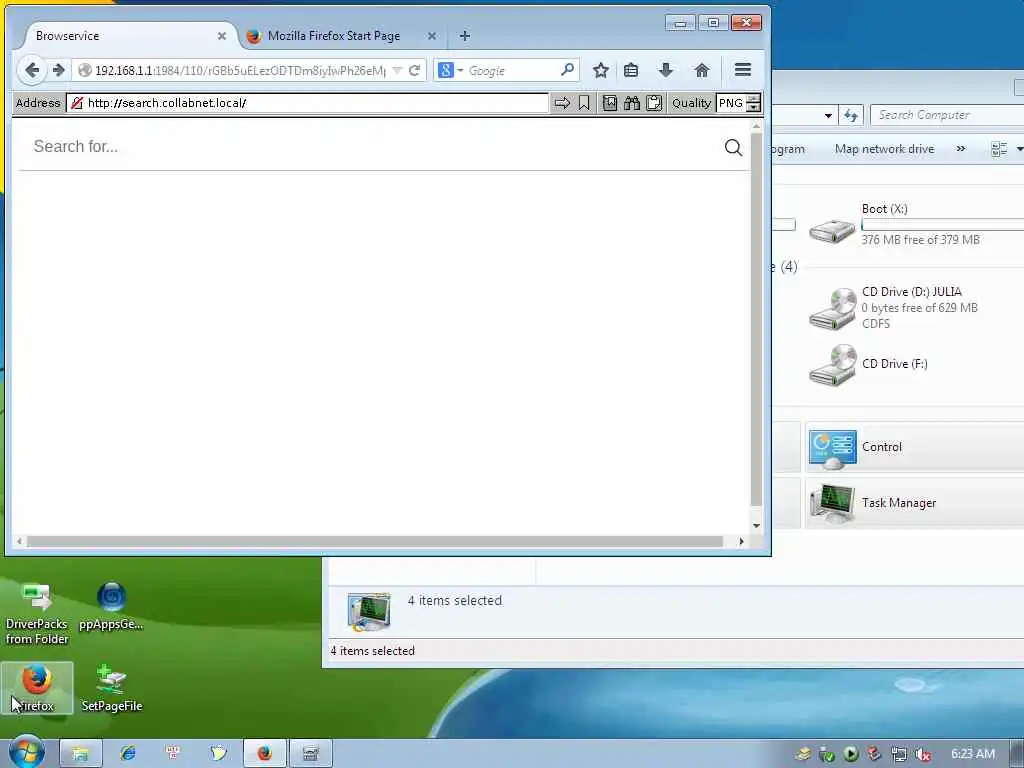The width and height of the screenshot is (1024, 768).
Task: Click the scroll down arrow of page
Action: pos(756,525)
